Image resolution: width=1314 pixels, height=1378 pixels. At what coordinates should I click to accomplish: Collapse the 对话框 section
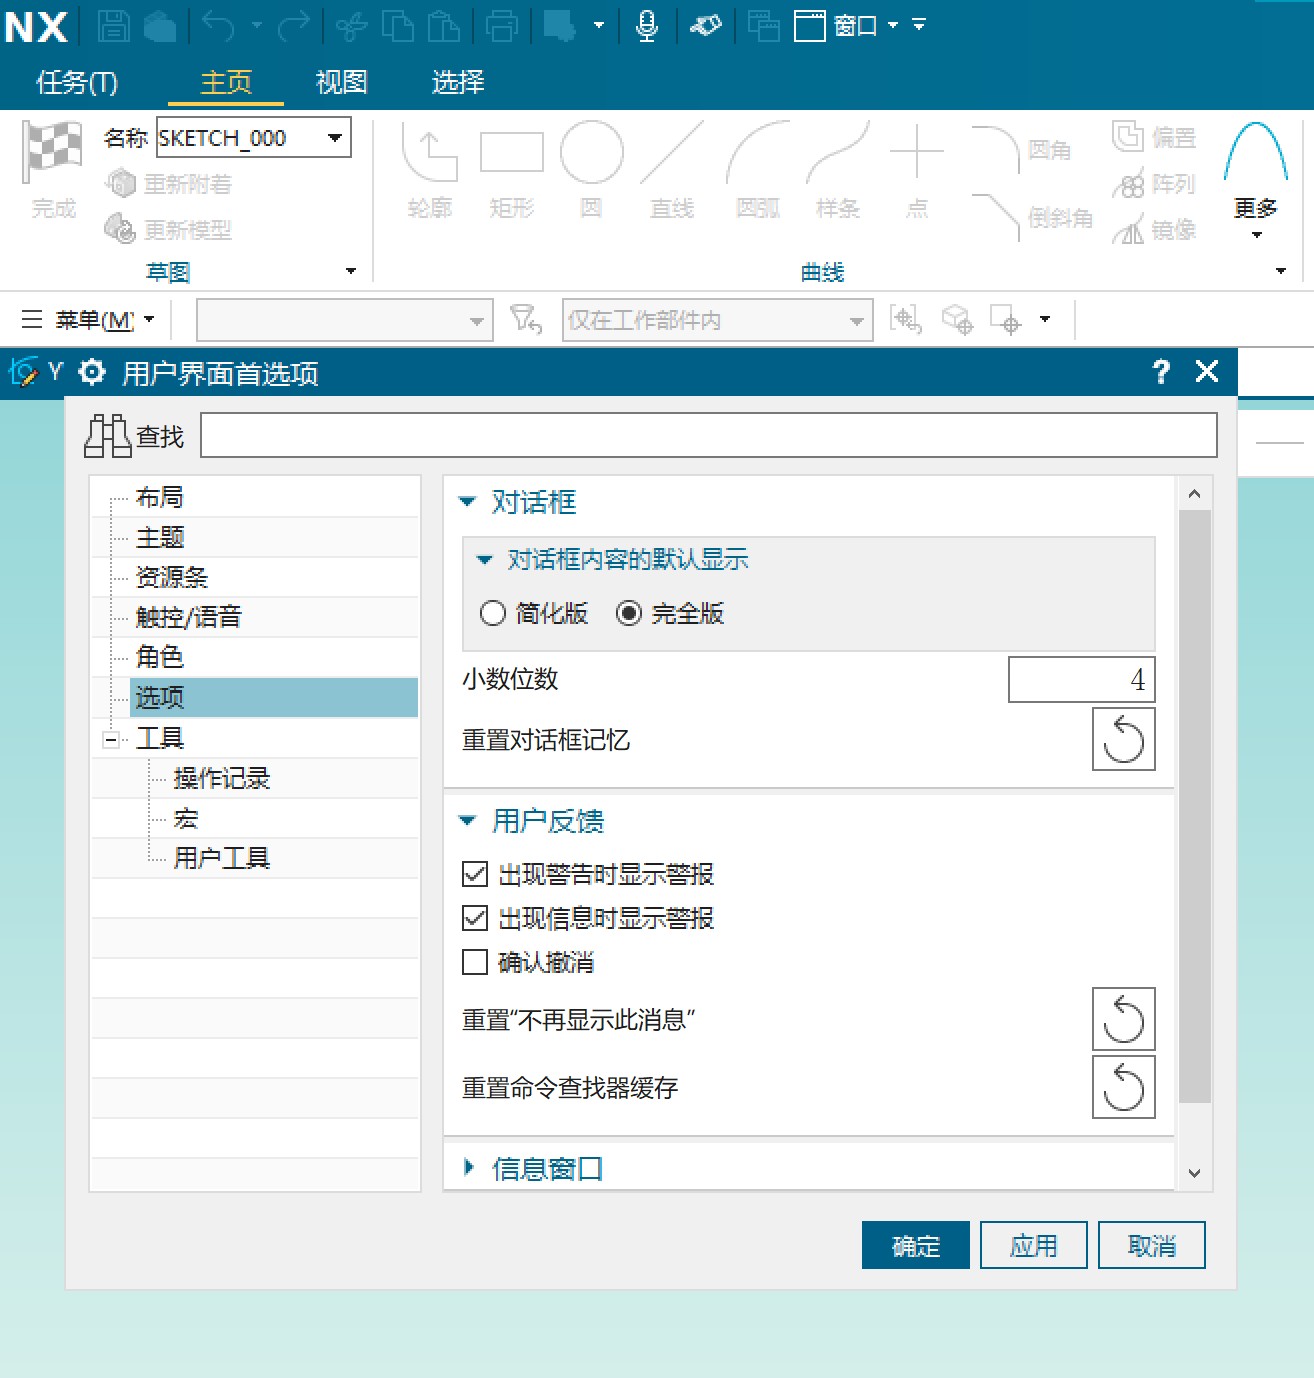pyautogui.click(x=467, y=502)
